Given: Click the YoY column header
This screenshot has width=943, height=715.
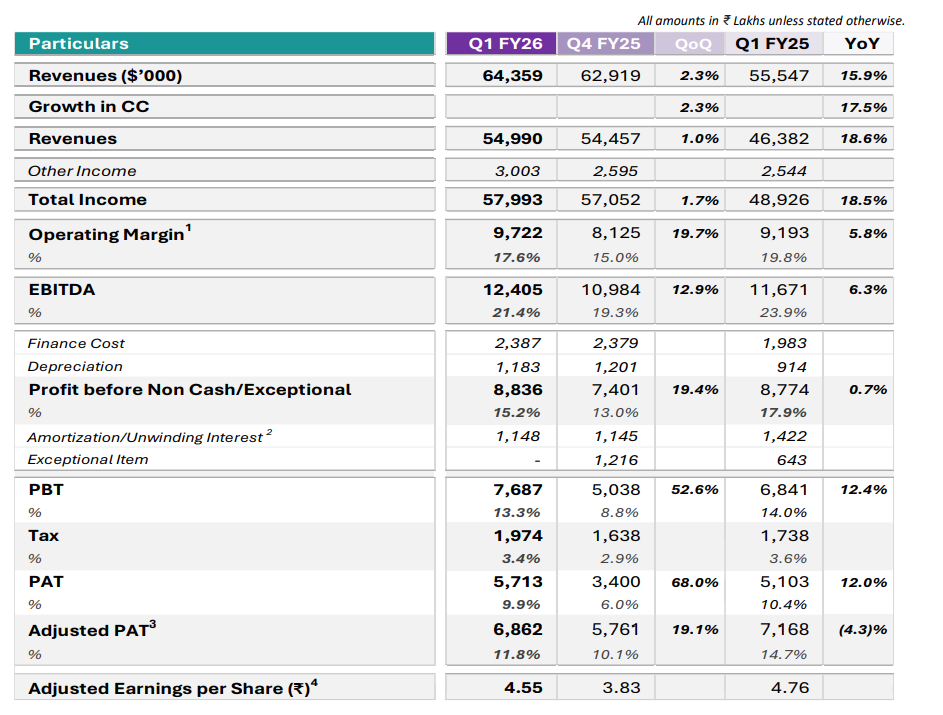Looking at the screenshot, I should point(858,43).
